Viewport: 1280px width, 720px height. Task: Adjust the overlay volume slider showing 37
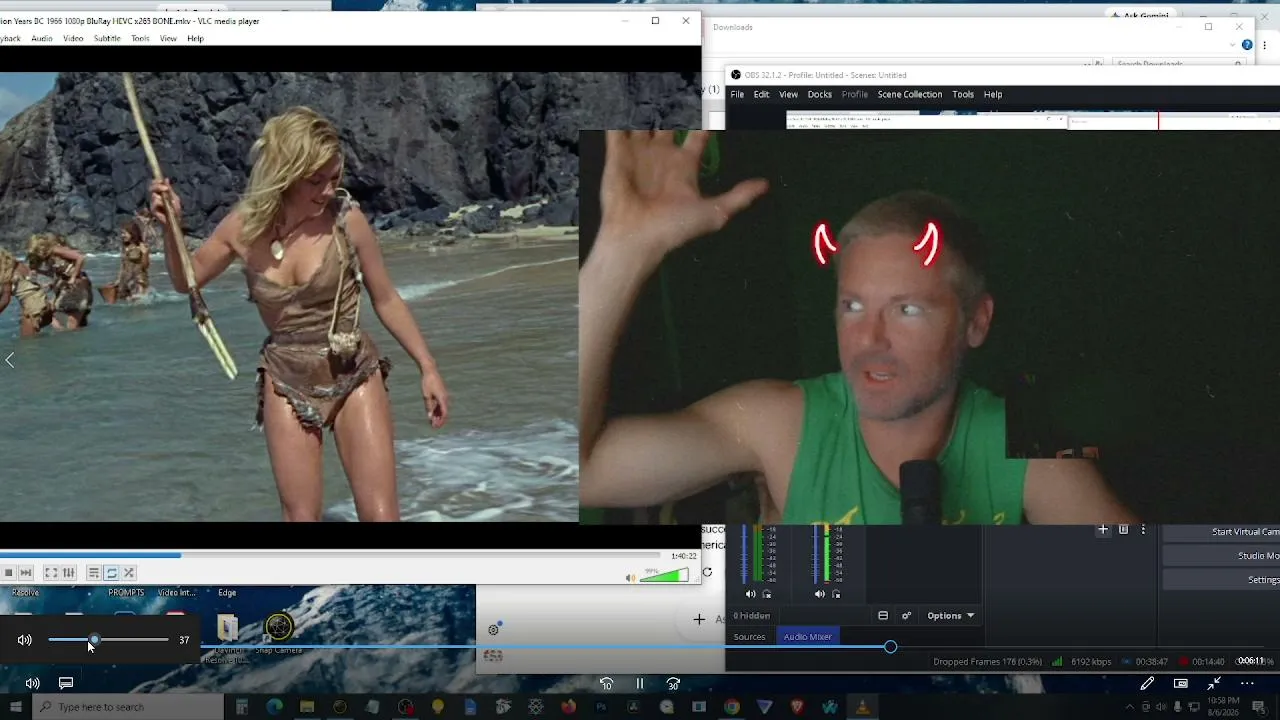[x=108, y=640]
